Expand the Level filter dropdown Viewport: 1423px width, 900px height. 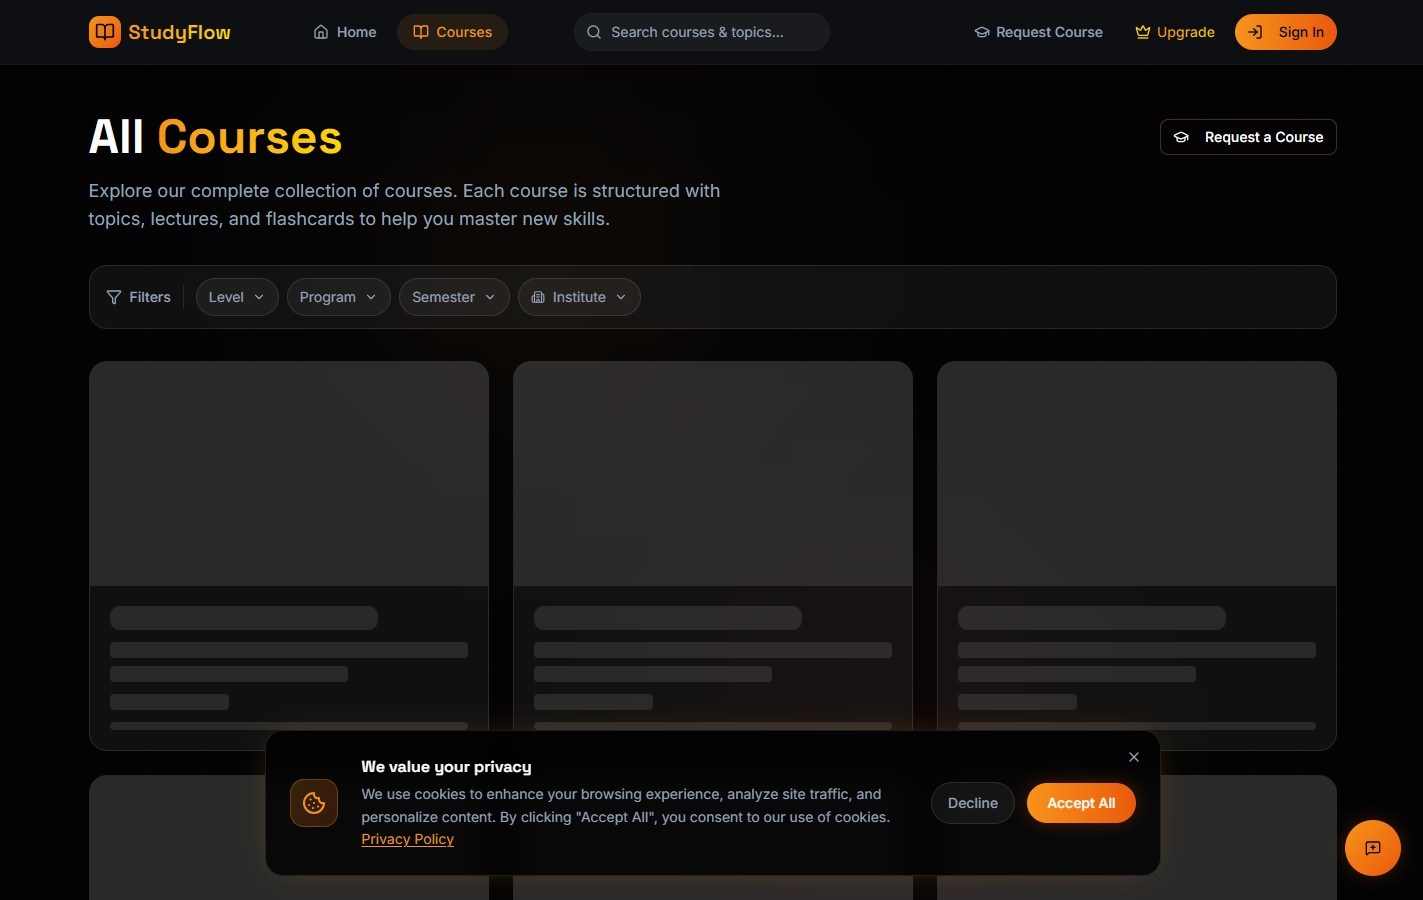click(237, 297)
